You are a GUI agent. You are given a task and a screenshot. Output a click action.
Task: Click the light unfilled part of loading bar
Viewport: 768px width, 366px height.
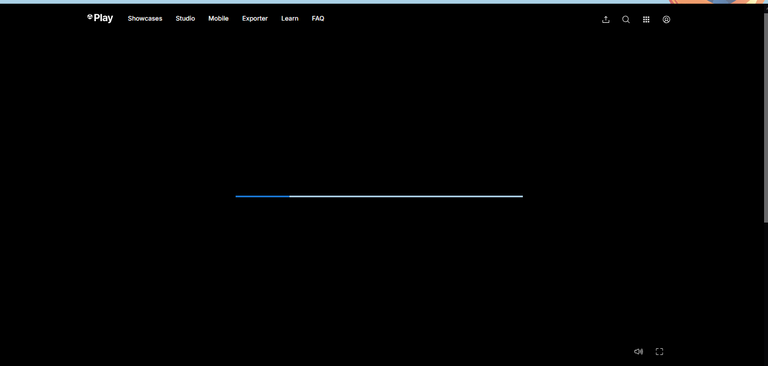tap(406, 196)
